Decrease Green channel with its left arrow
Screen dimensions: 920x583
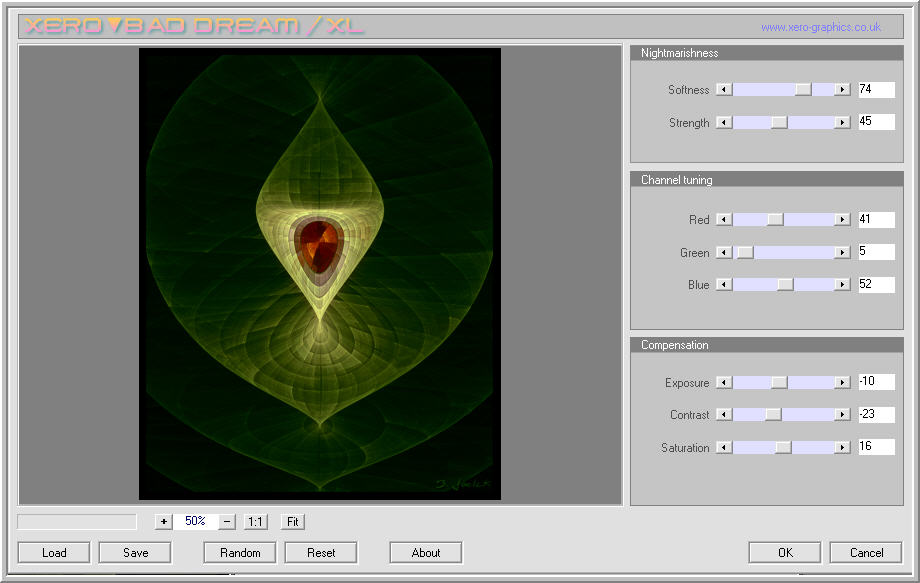(x=724, y=252)
